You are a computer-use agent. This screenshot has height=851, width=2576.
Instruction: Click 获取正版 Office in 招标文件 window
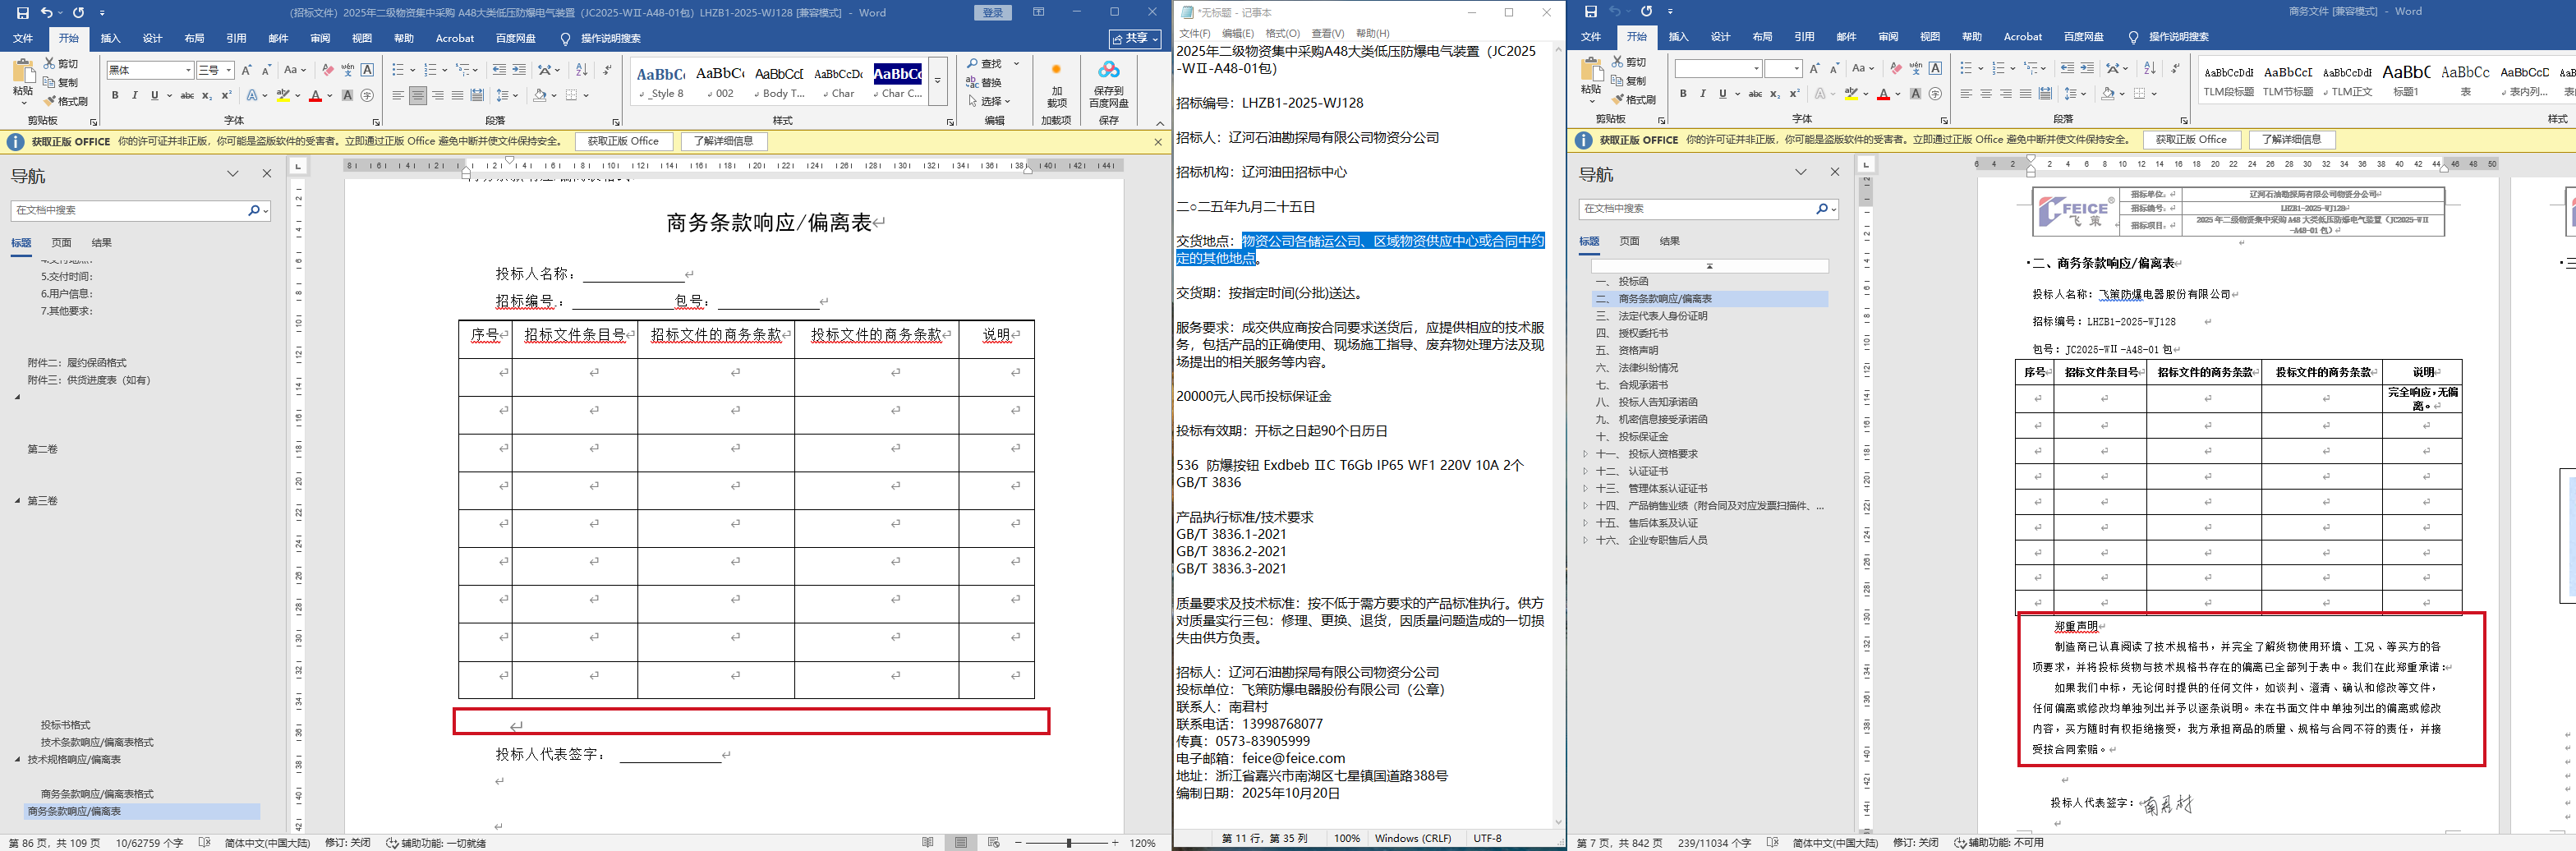[x=623, y=141]
